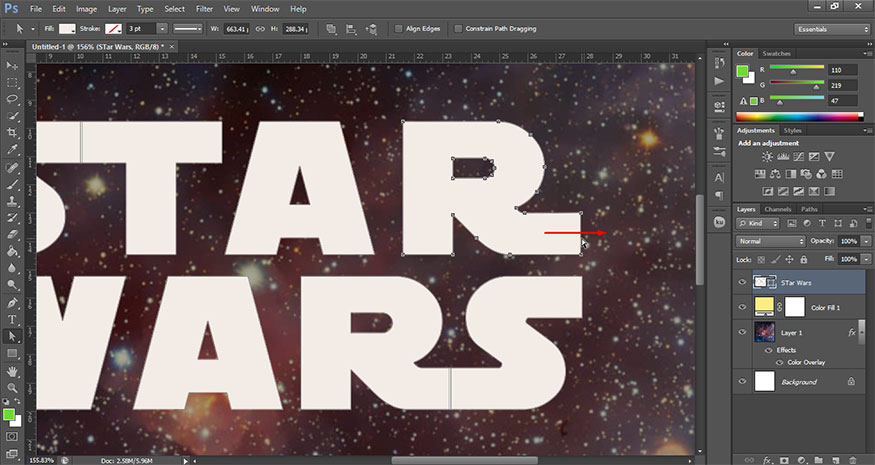Click the shape Fill color swatch
Viewport: 875px width, 465px height.
[x=67, y=29]
